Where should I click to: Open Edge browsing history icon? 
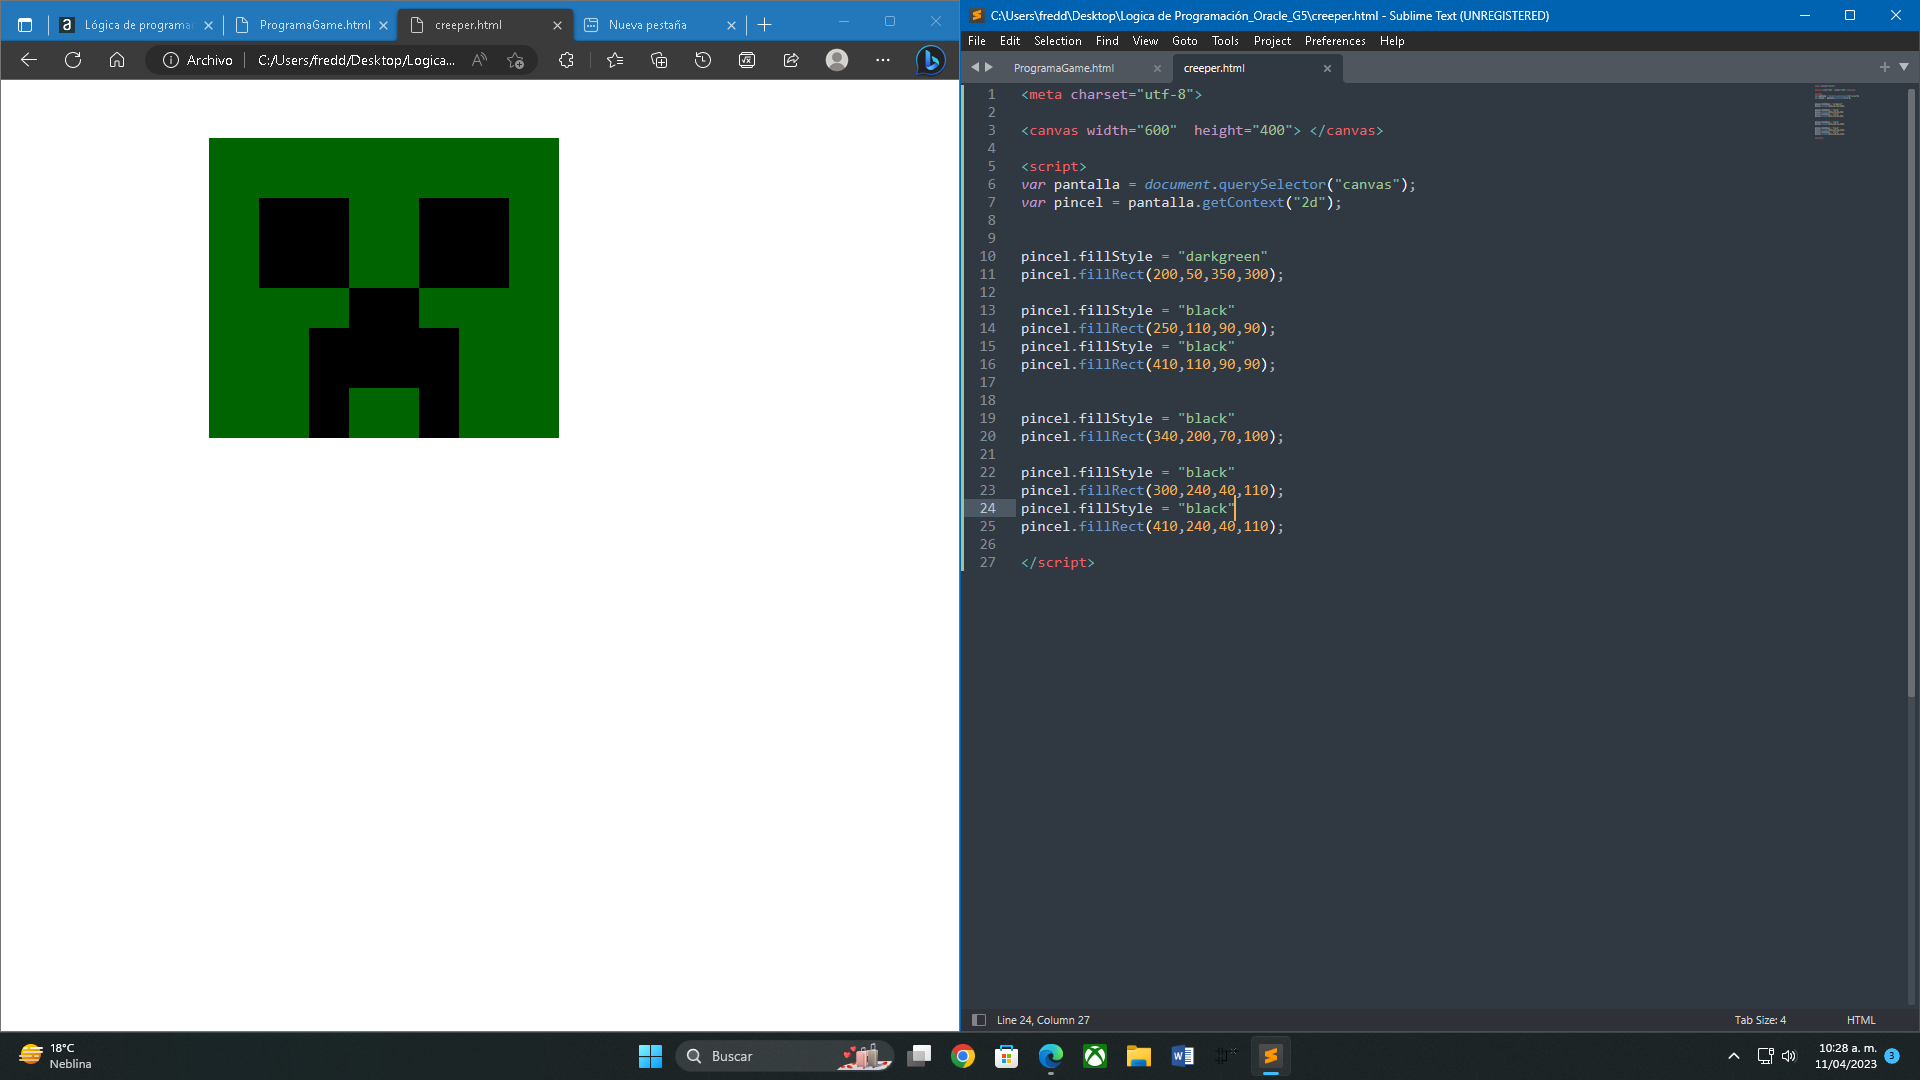click(703, 60)
